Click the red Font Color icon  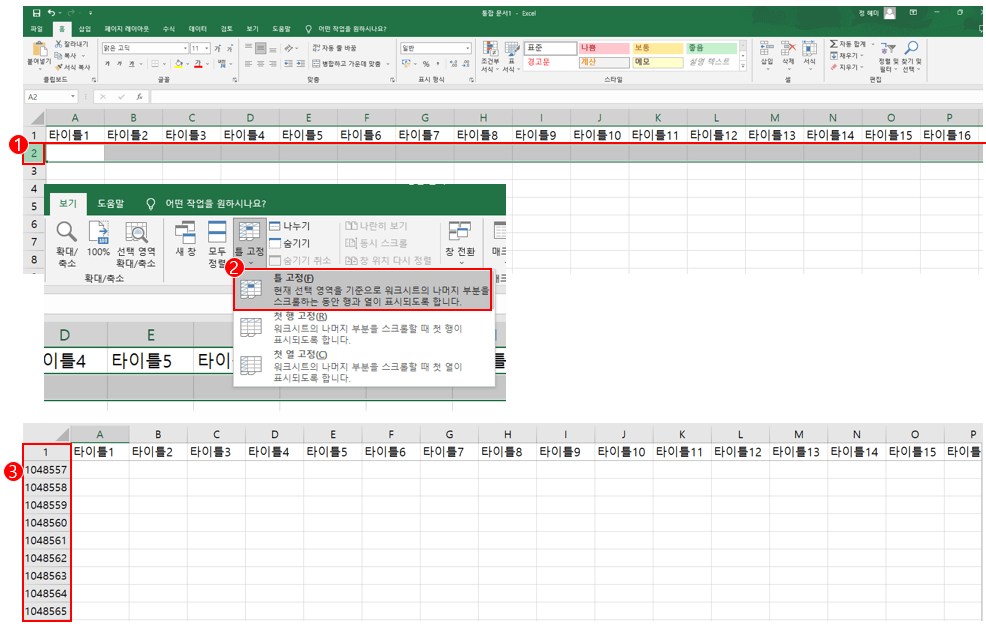click(198, 63)
